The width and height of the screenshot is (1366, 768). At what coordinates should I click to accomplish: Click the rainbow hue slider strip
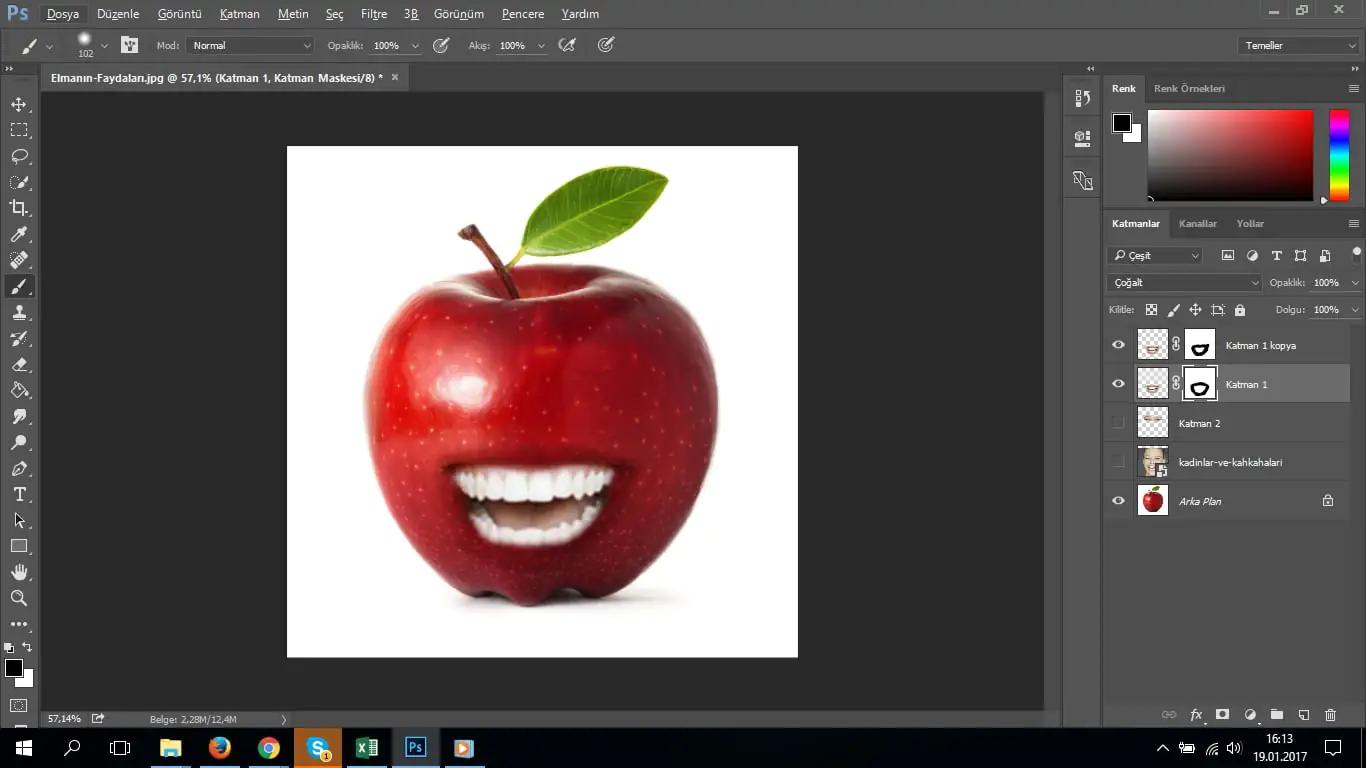[1338, 155]
